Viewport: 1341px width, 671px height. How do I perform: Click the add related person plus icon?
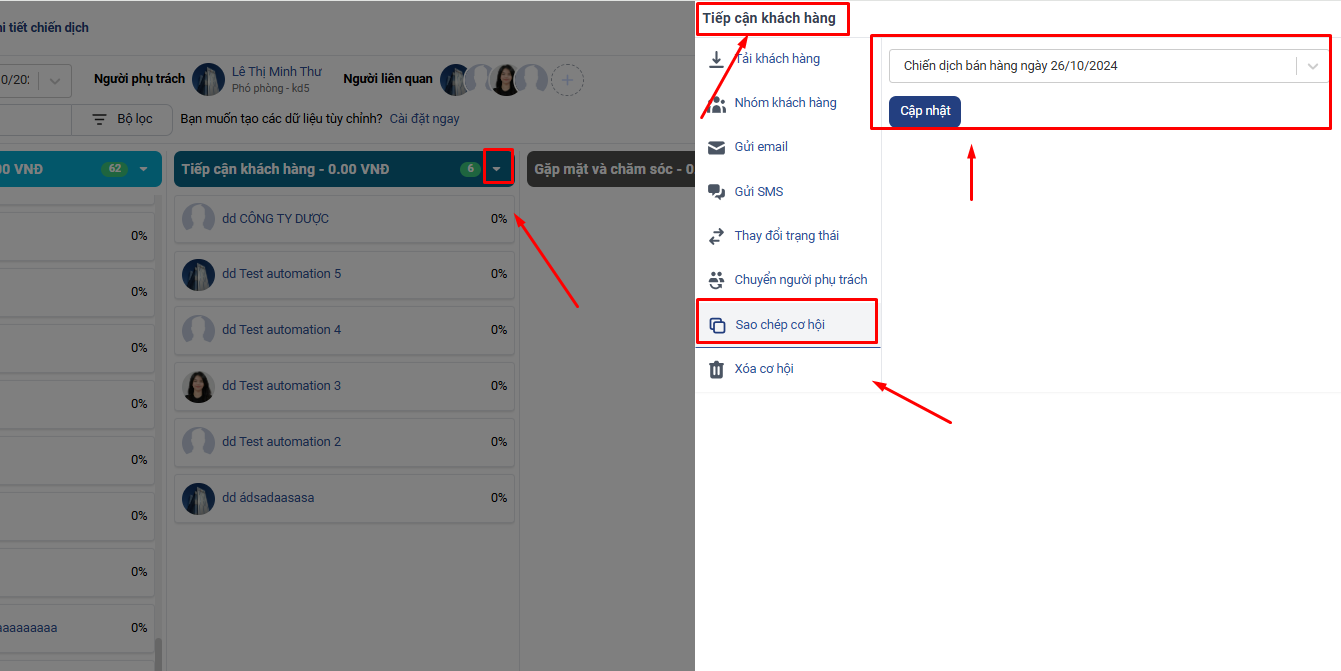(x=567, y=80)
